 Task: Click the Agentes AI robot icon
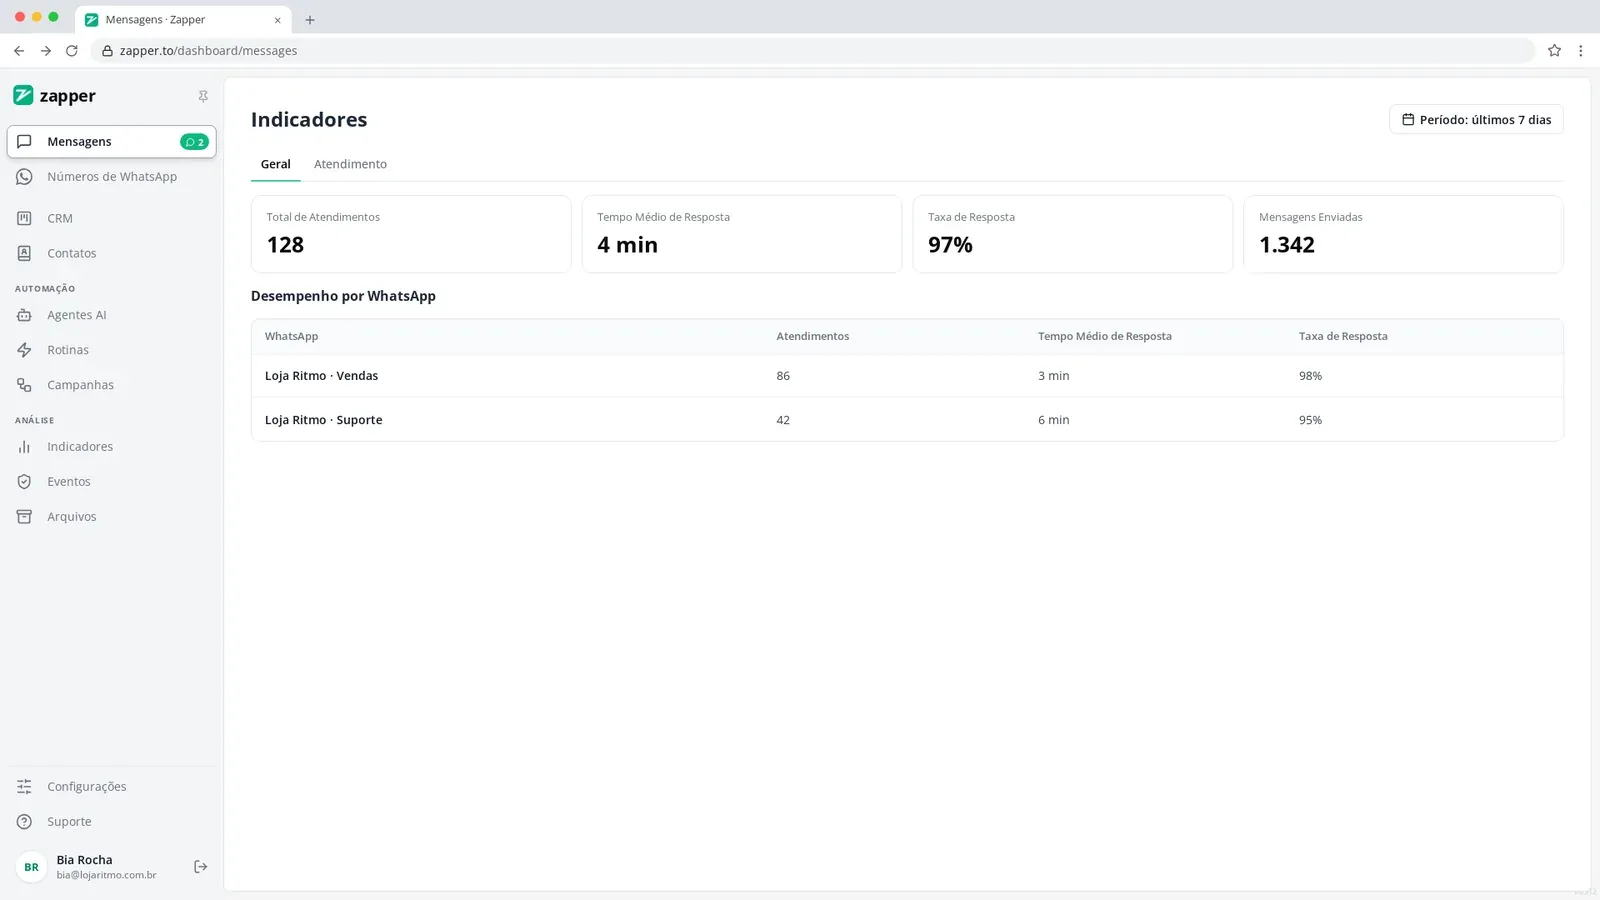click(24, 315)
